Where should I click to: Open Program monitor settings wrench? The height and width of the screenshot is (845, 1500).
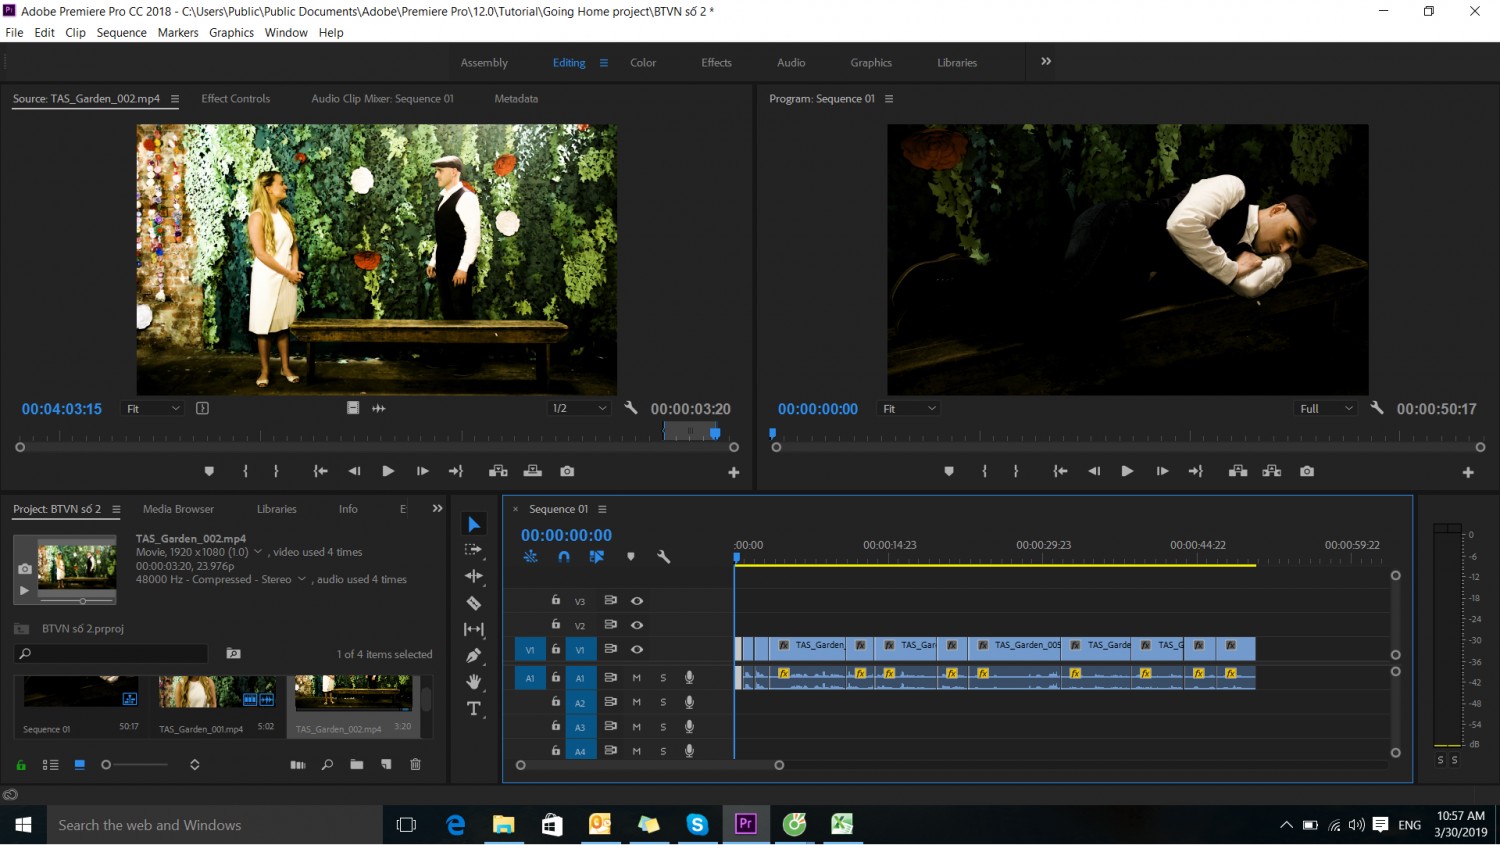point(1377,408)
